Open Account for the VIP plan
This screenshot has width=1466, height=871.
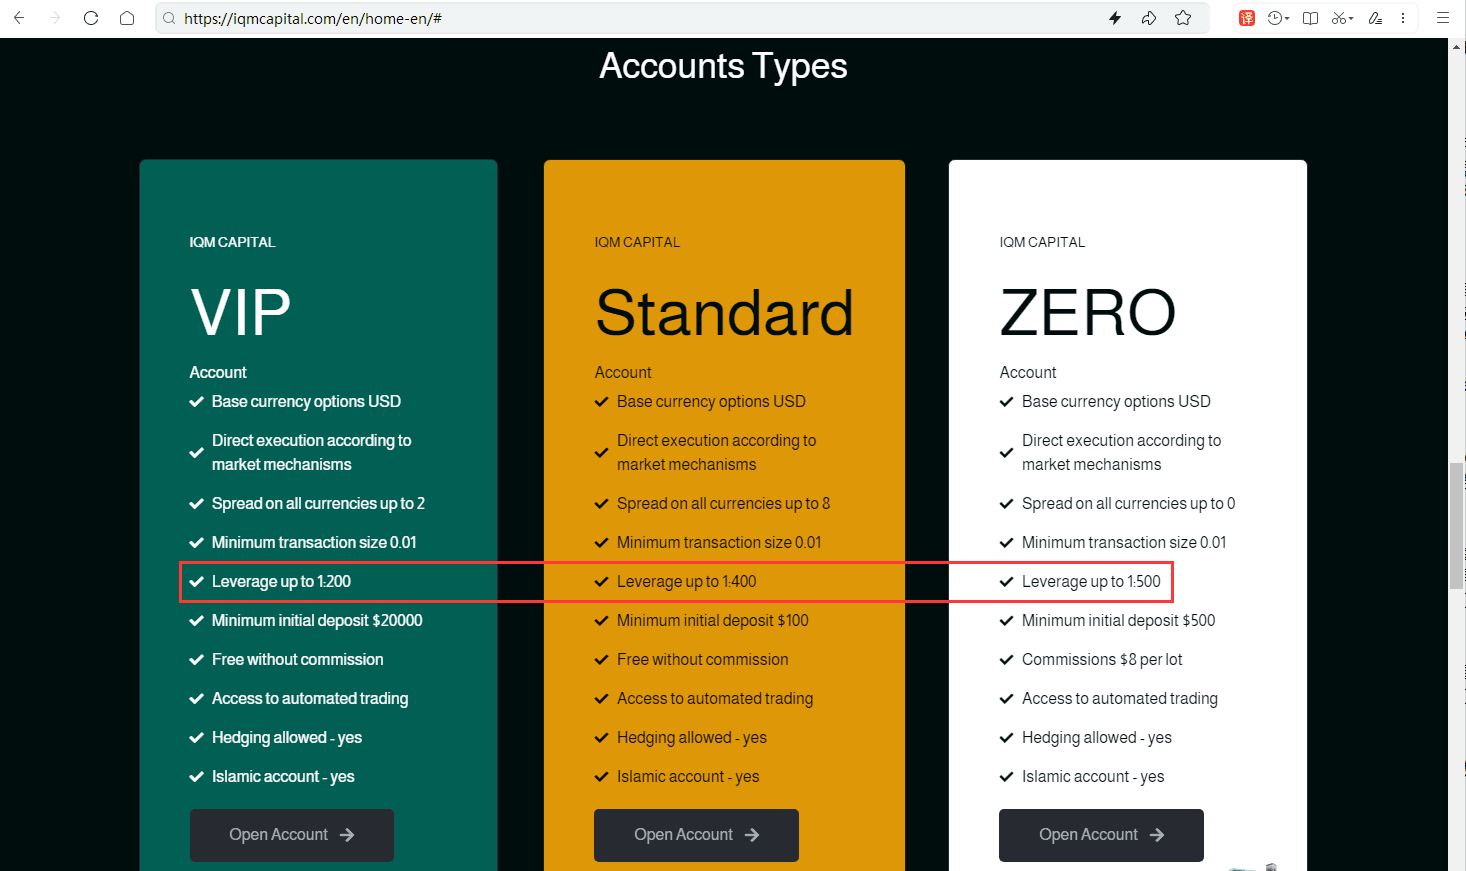292,835
